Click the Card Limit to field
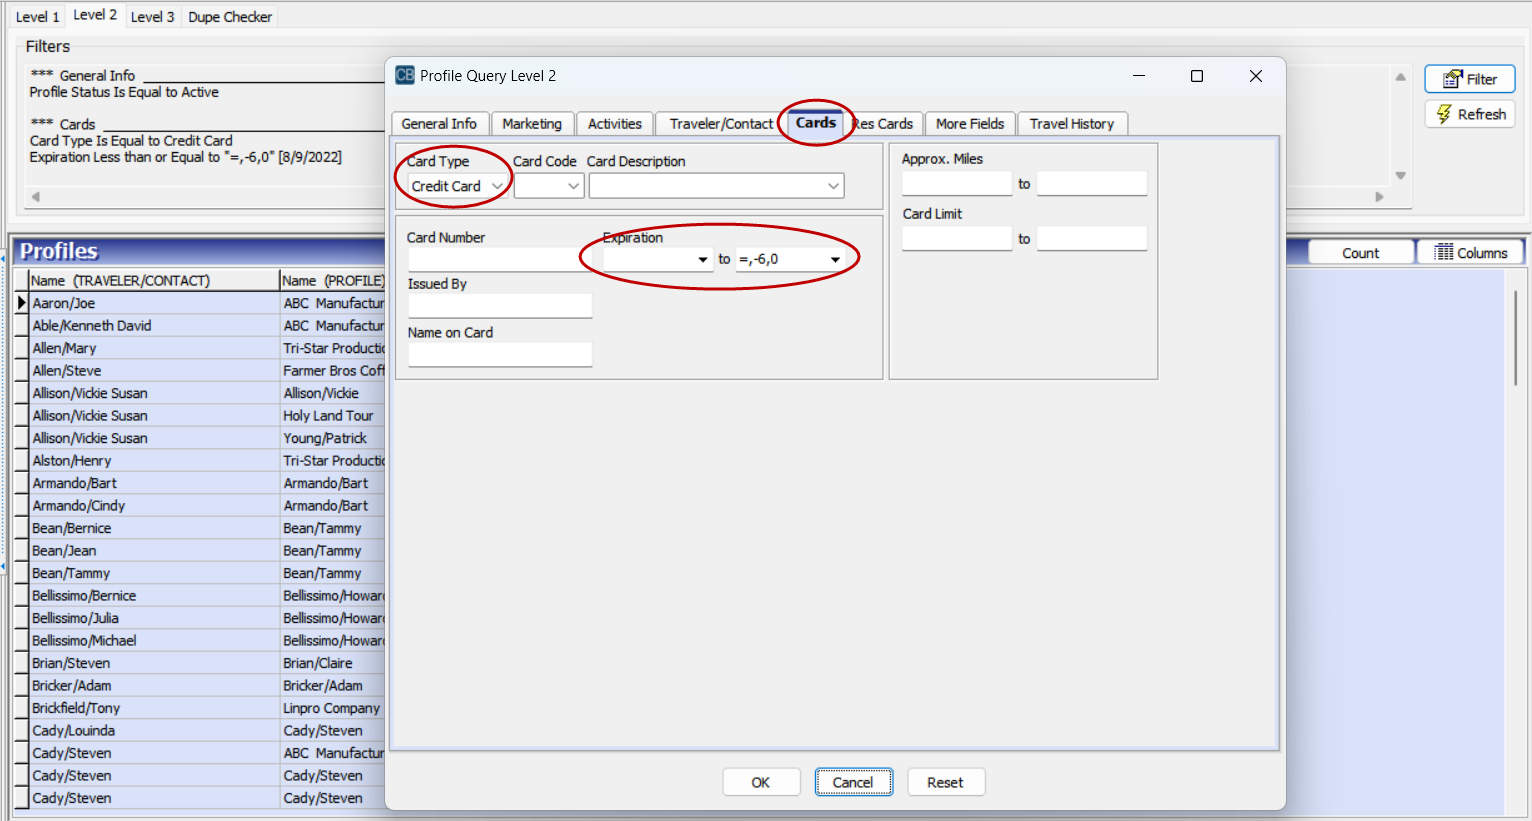This screenshot has height=821, width=1532. (1092, 238)
